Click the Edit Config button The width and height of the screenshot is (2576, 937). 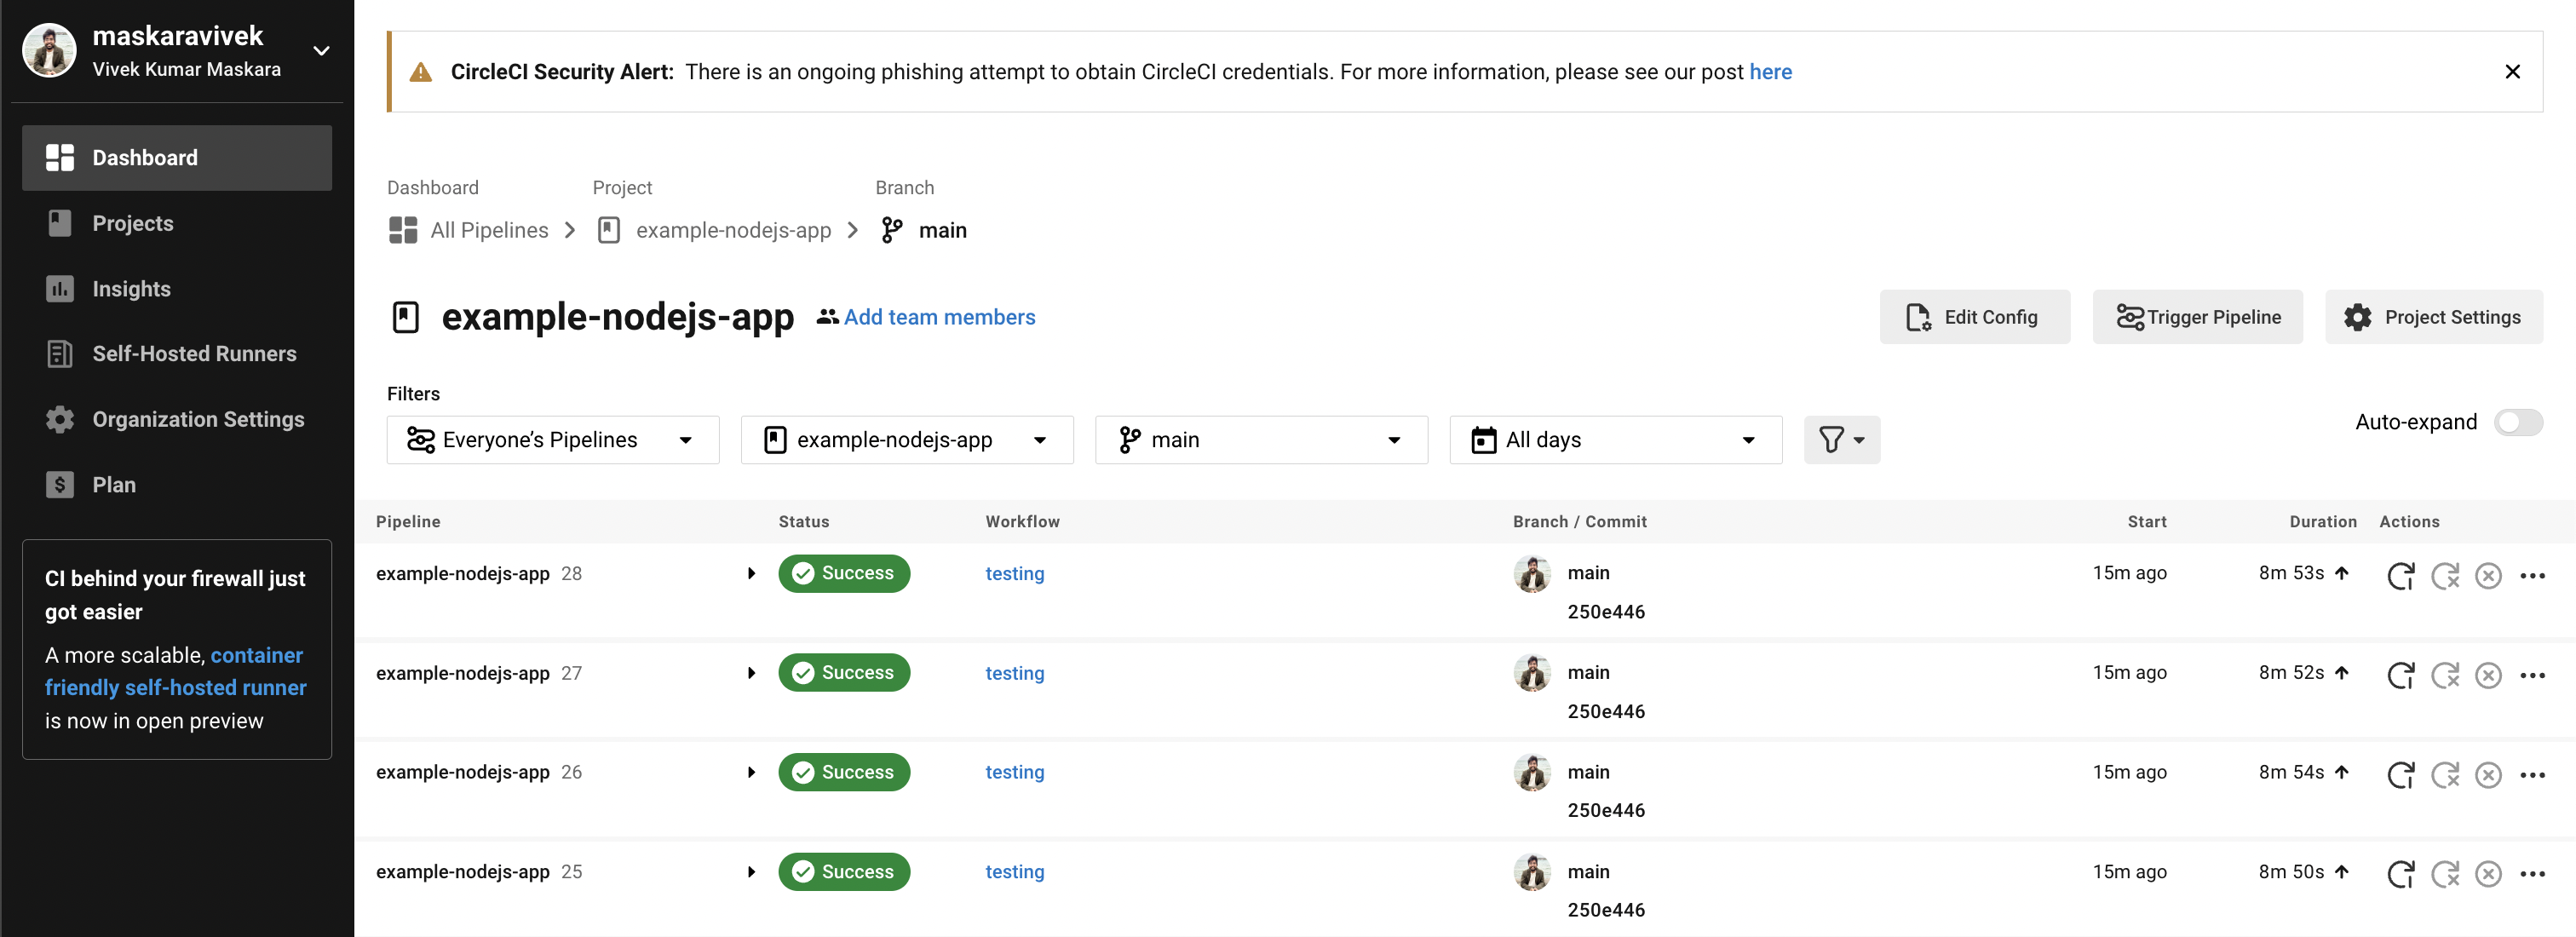coord(1974,317)
